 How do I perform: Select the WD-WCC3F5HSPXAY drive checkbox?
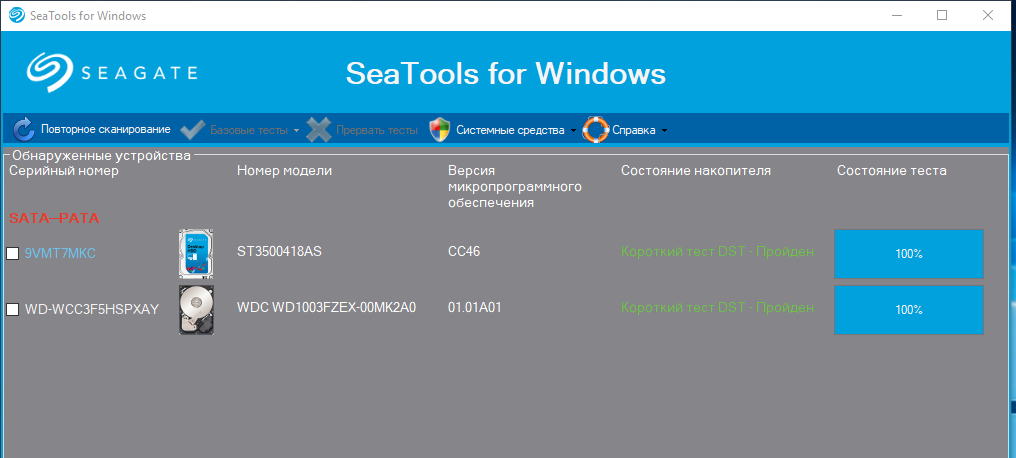click(13, 310)
